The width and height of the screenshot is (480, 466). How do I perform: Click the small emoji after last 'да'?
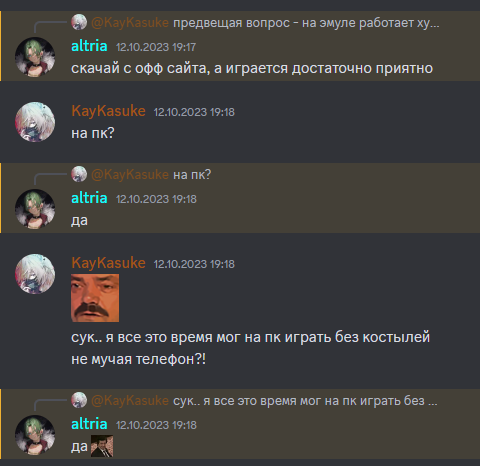[102, 446]
